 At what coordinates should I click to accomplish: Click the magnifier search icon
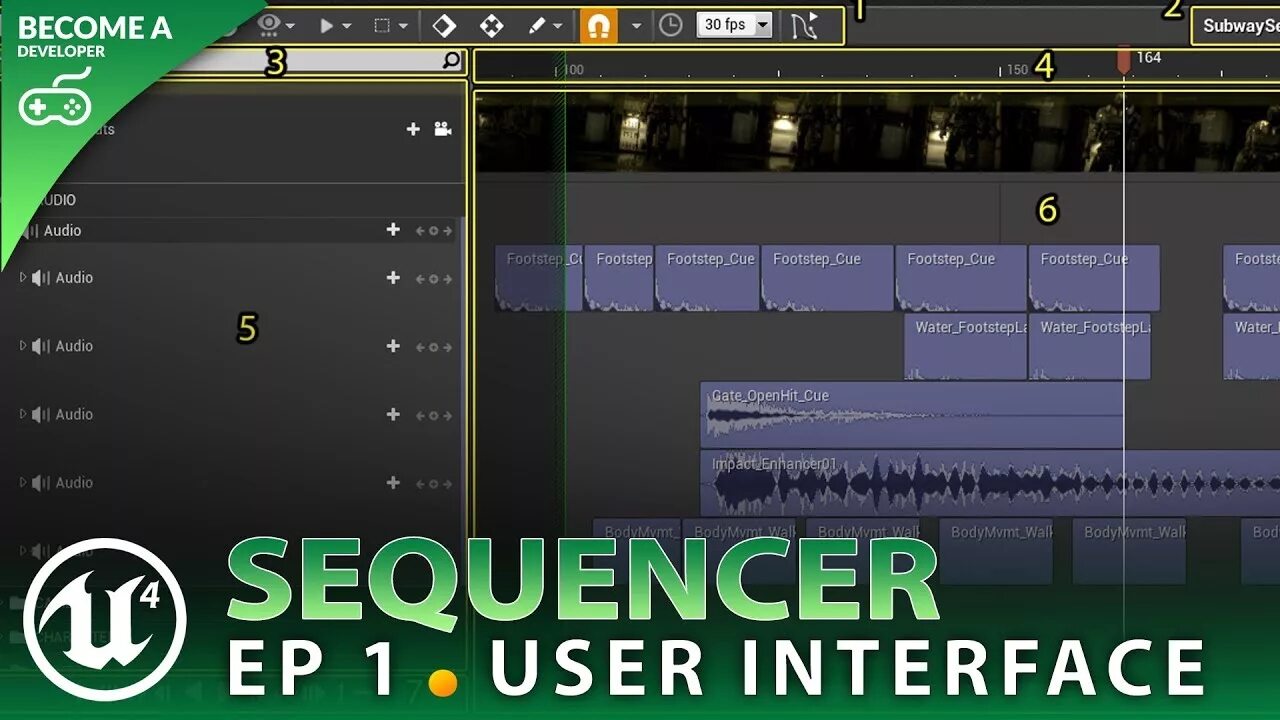click(452, 61)
